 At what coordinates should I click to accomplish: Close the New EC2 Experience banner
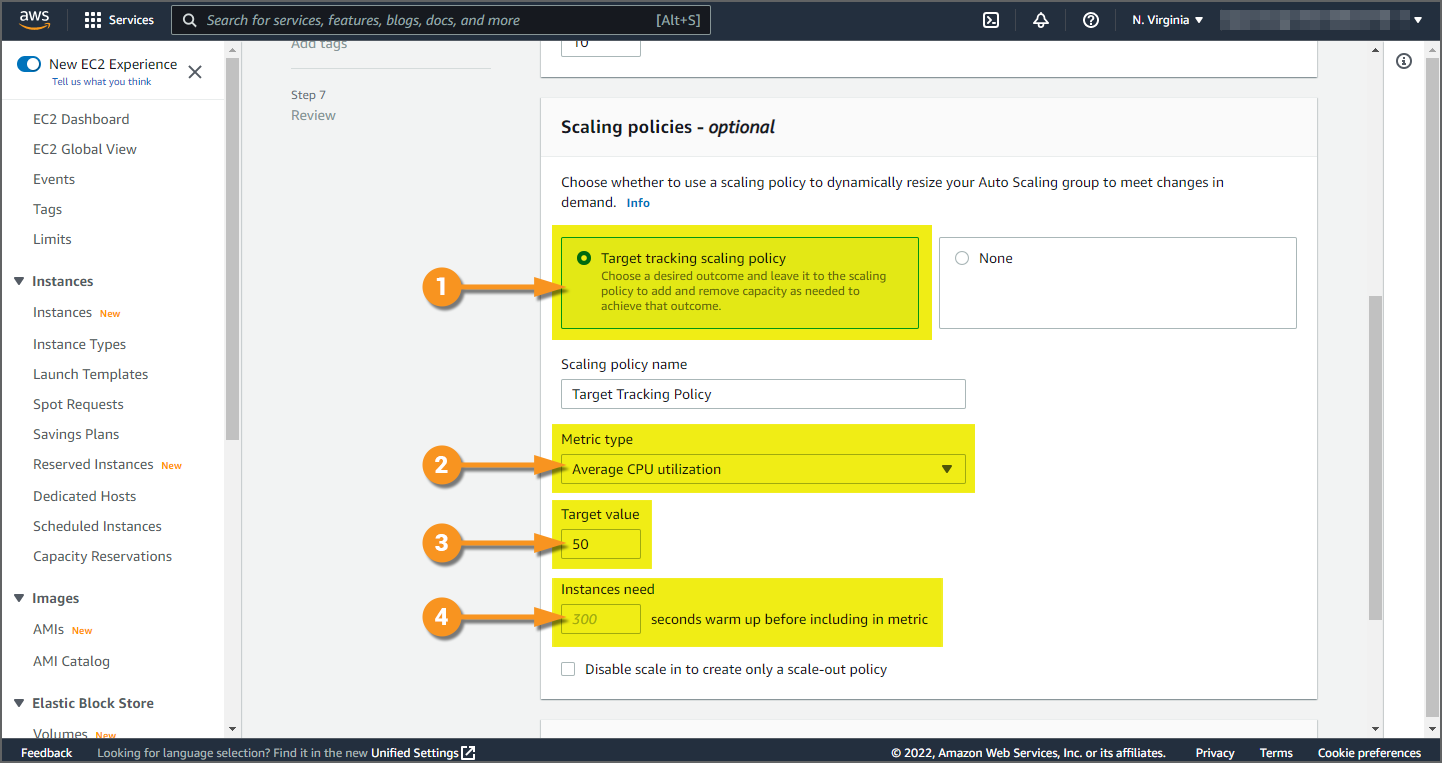[x=195, y=72]
